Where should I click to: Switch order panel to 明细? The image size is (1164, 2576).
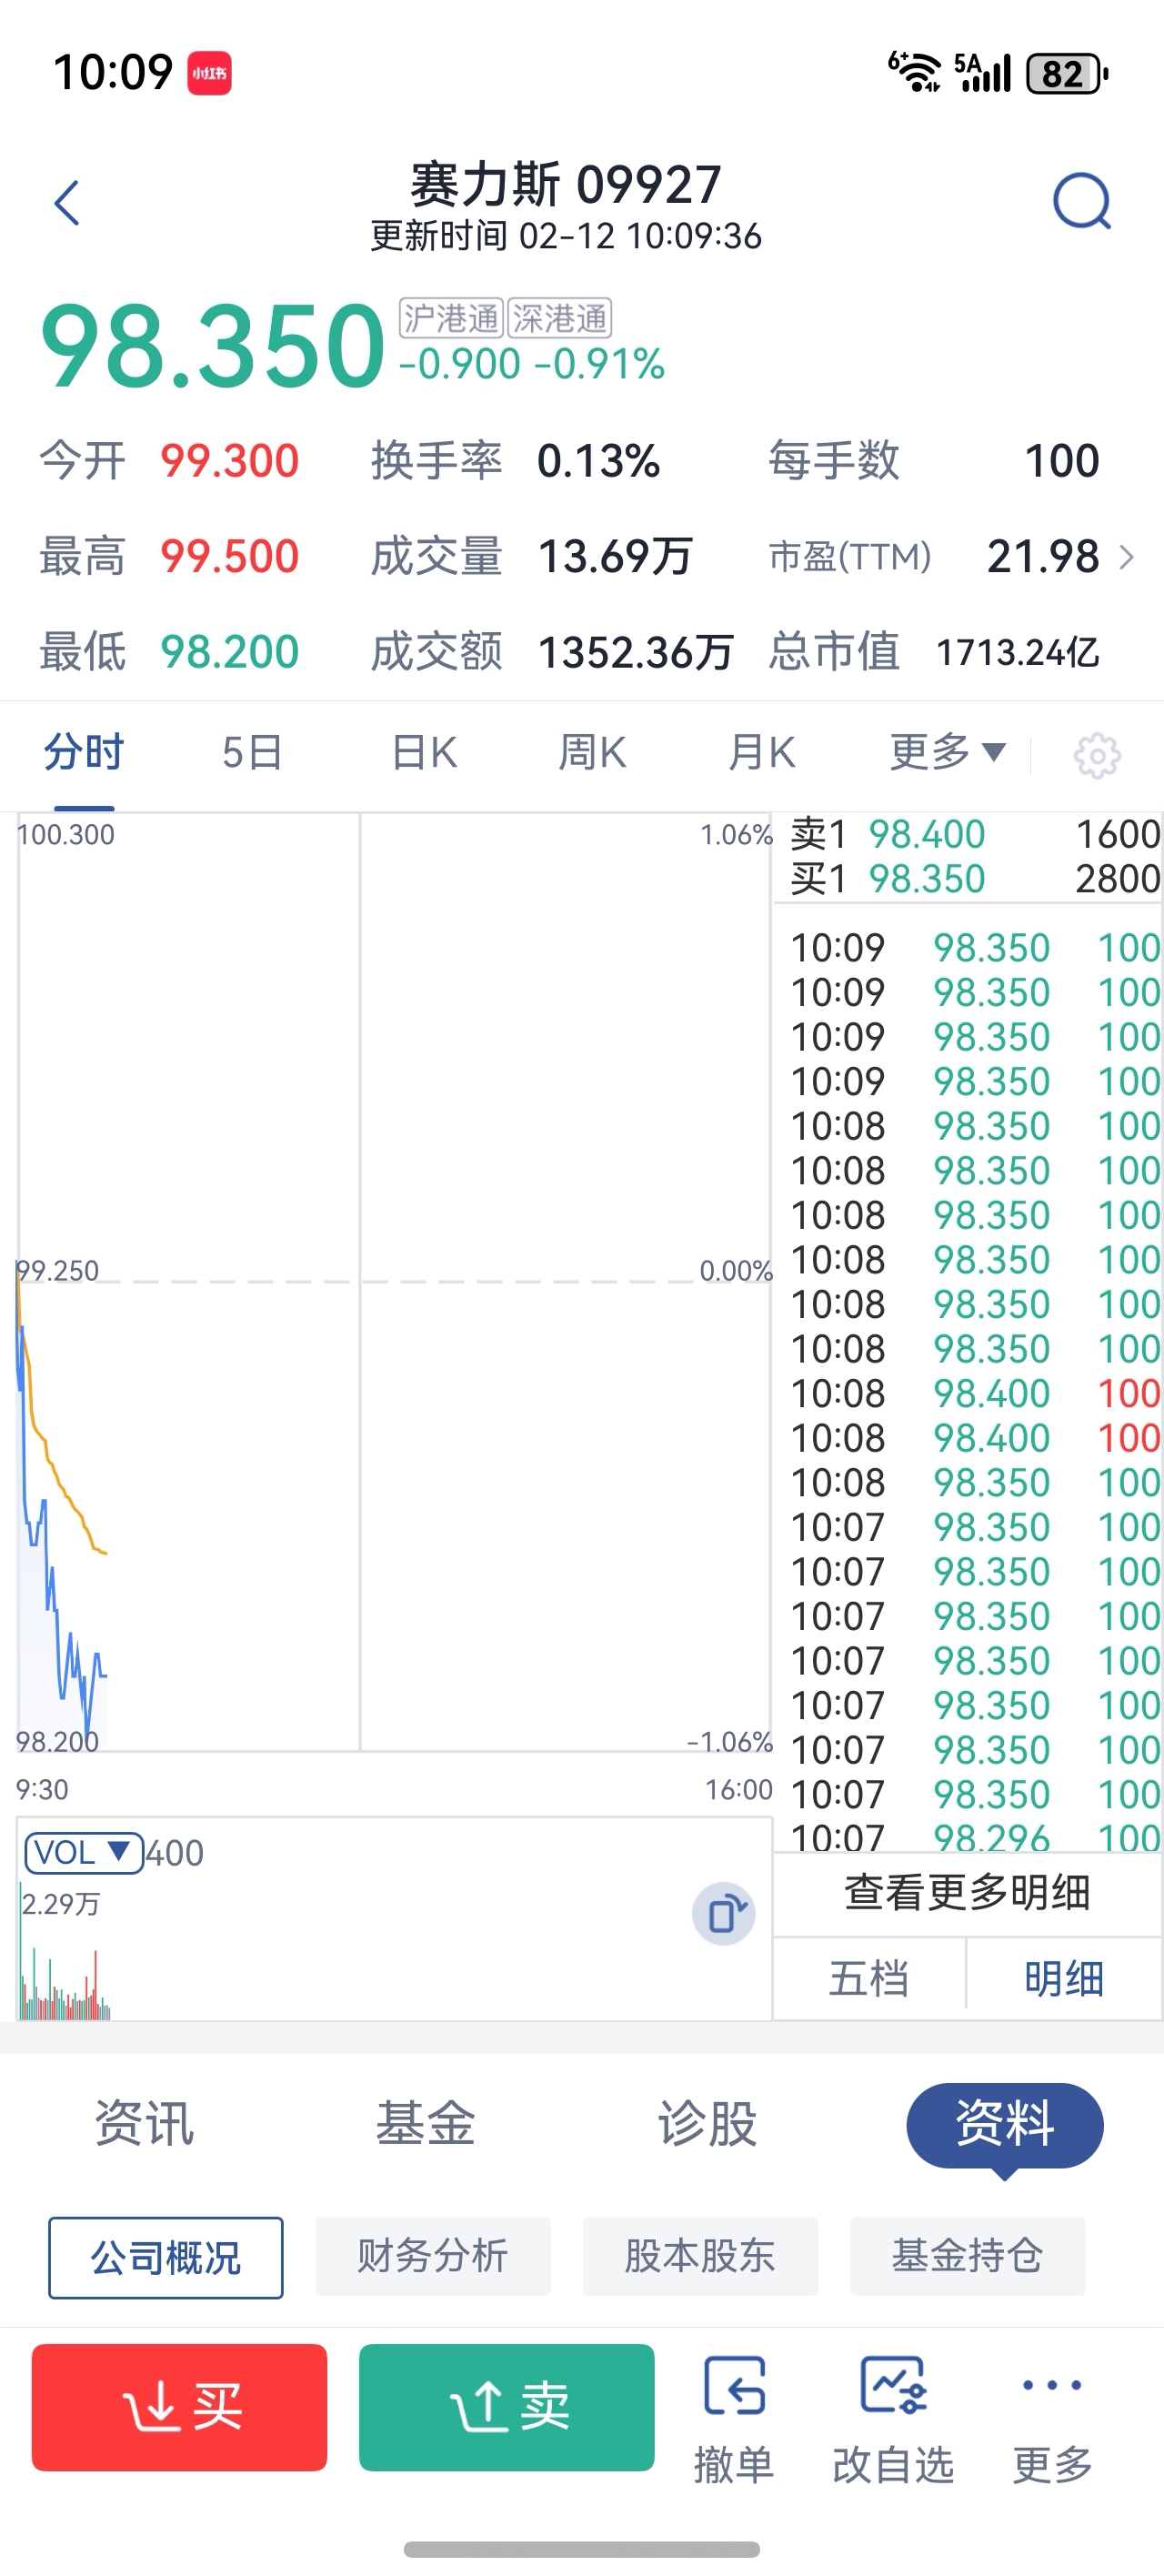[x=1063, y=1978]
